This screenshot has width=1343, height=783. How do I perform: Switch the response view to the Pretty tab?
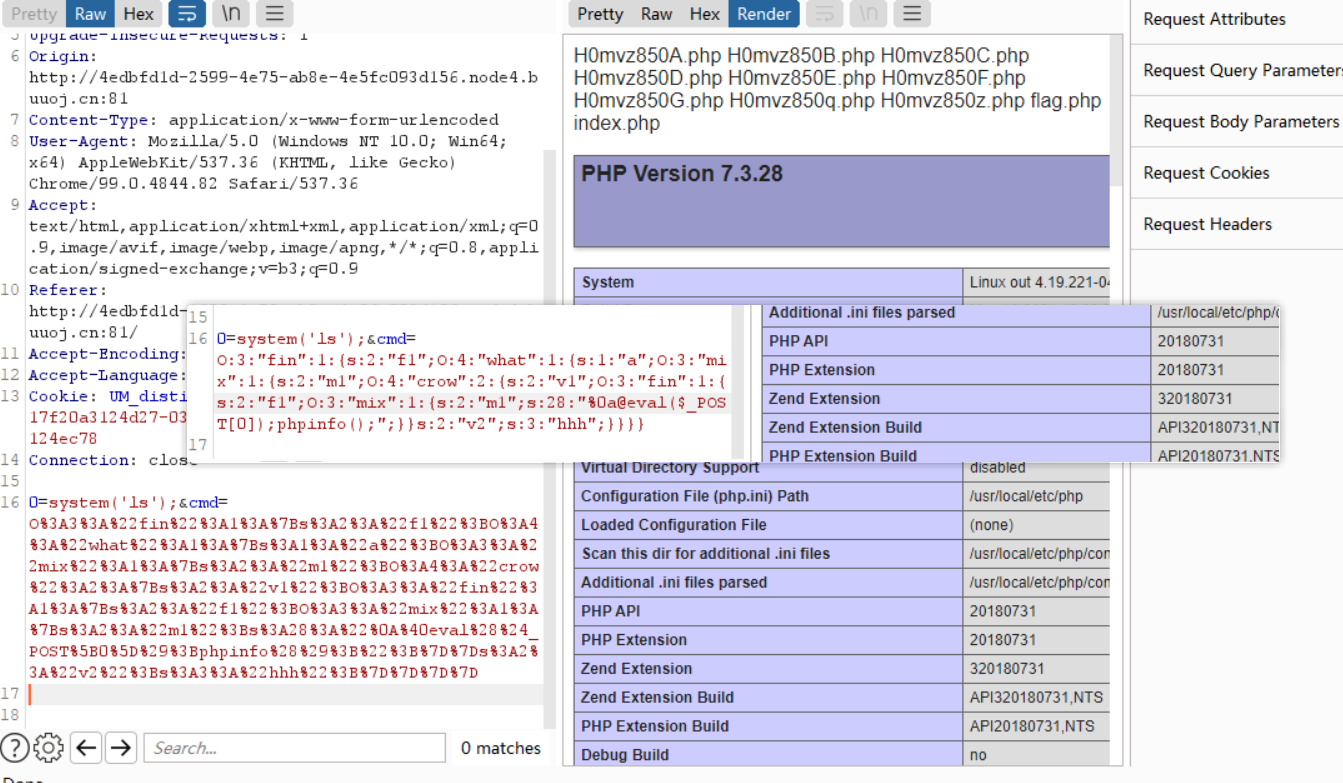coord(600,14)
